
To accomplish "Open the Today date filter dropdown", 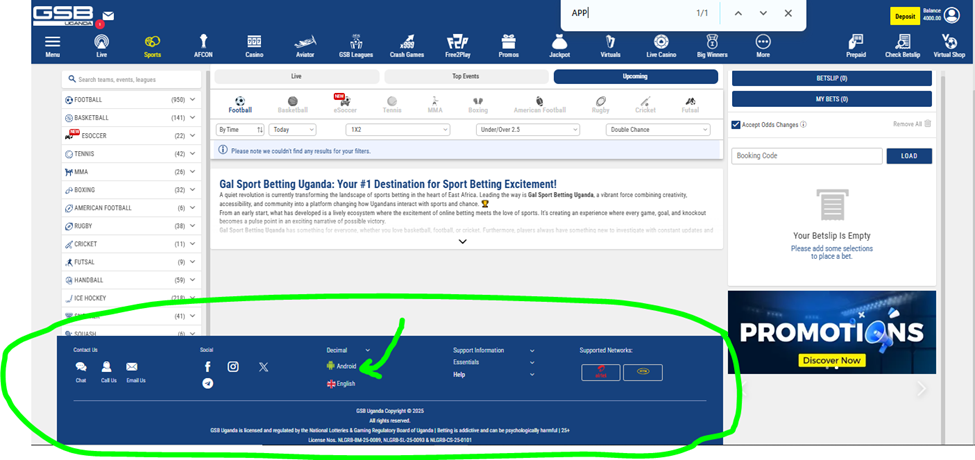I will (x=292, y=130).
